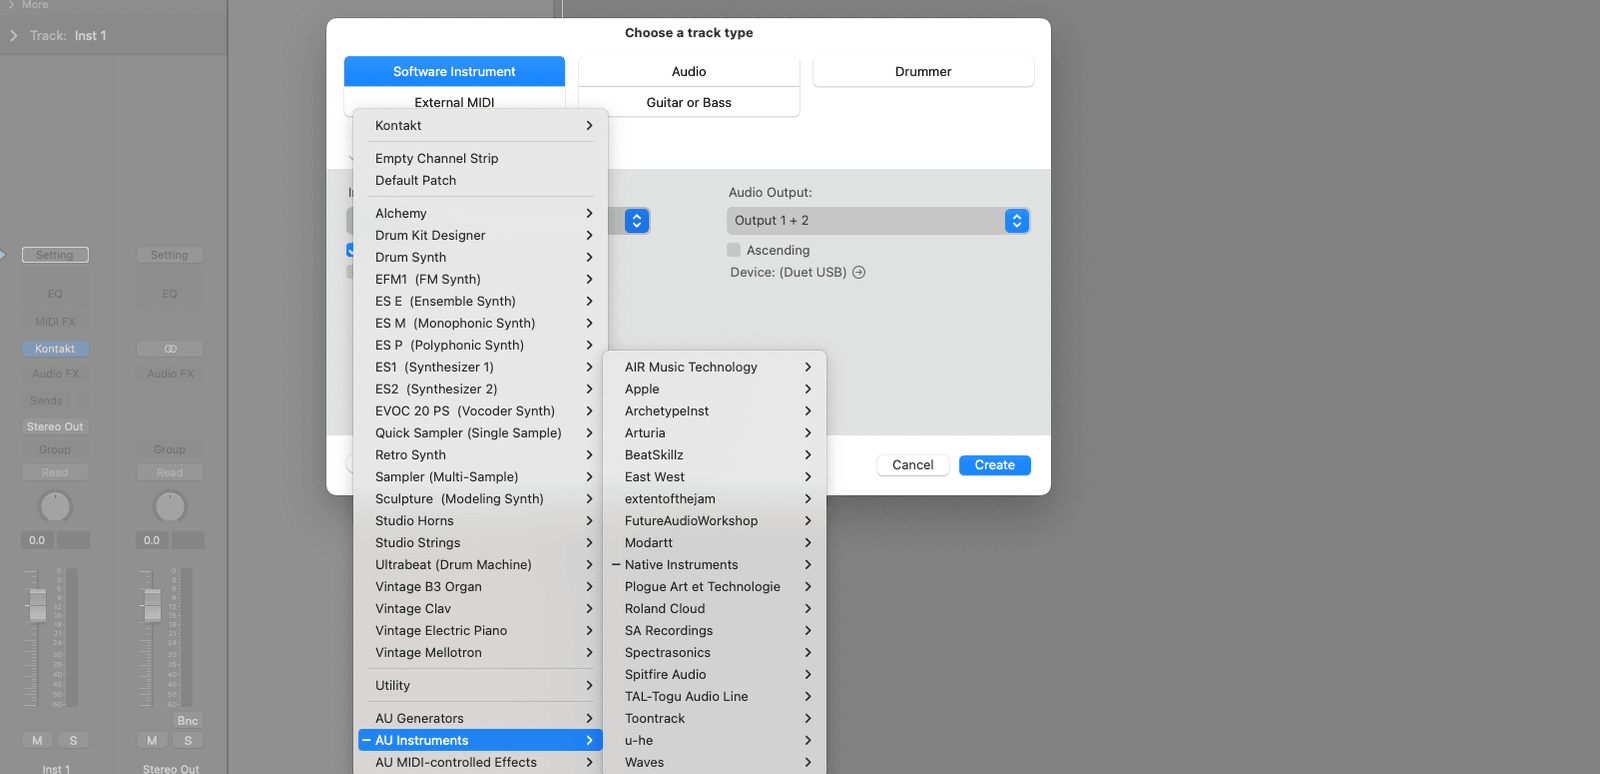Open the Retro Synth submenu
The width and height of the screenshot is (1600, 774).
[x=480, y=455]
